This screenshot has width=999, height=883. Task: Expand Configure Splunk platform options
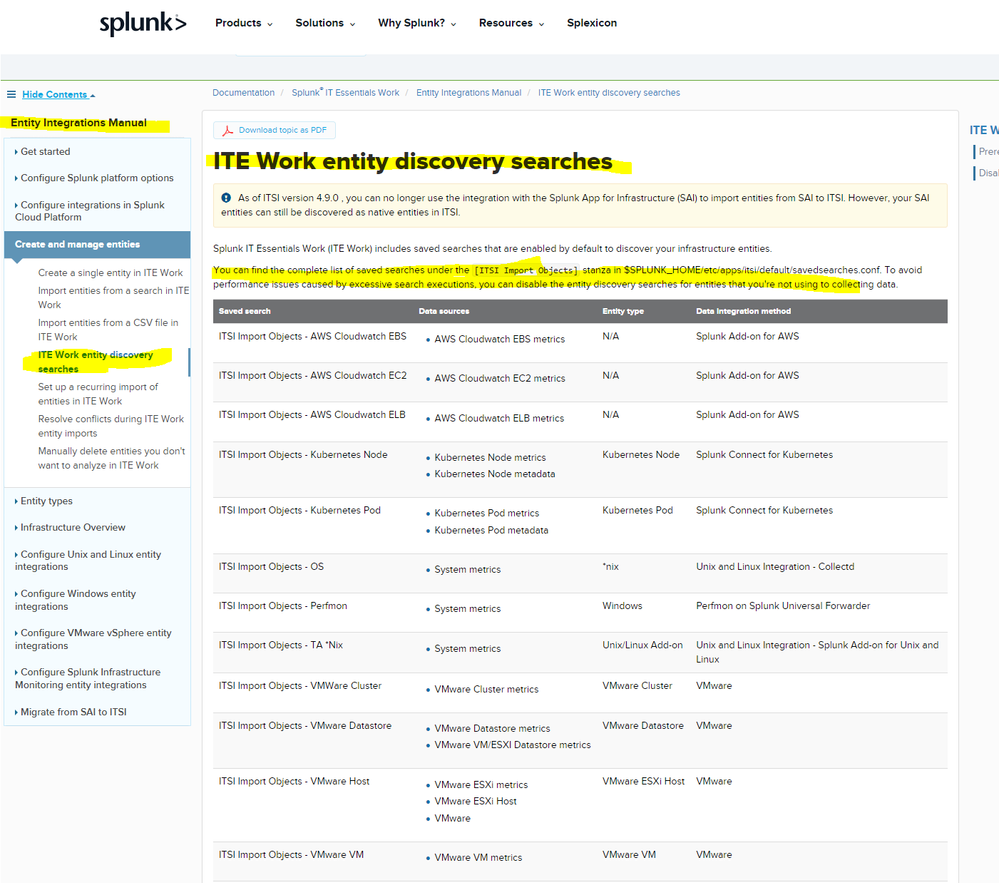point(94,178)
